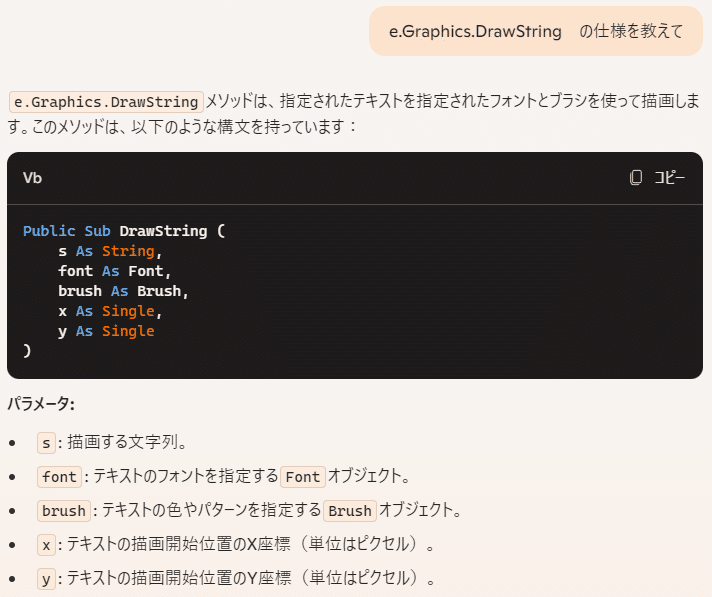Click the 'Brush' object inline code
712x597 pixels.
(350, 511)
